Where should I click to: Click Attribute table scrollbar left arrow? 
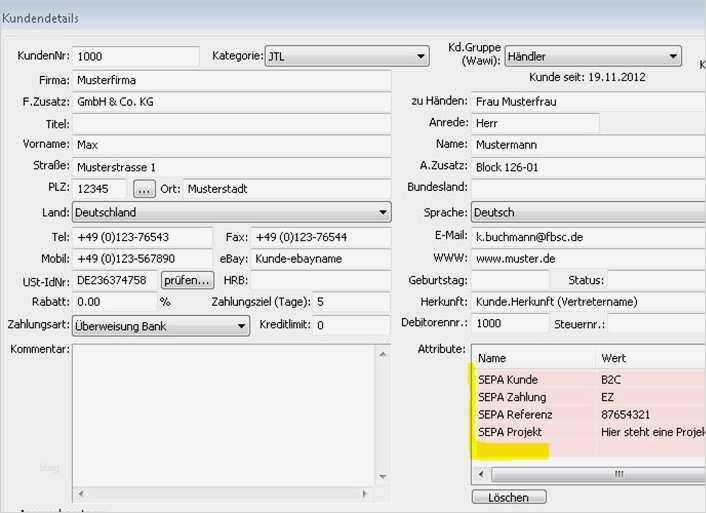pos(481,474)
